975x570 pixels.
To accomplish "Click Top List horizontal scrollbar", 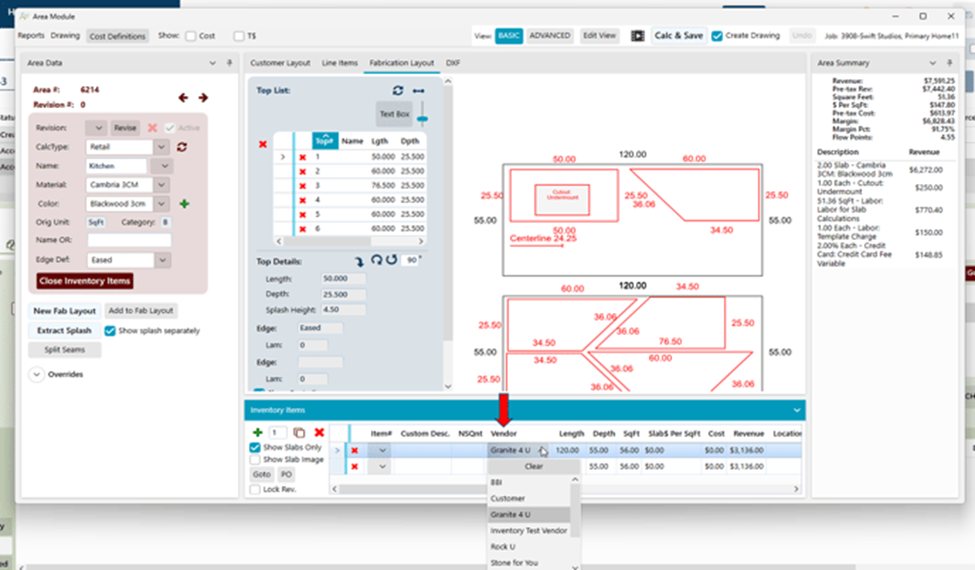I will click(x=349, y=241).
